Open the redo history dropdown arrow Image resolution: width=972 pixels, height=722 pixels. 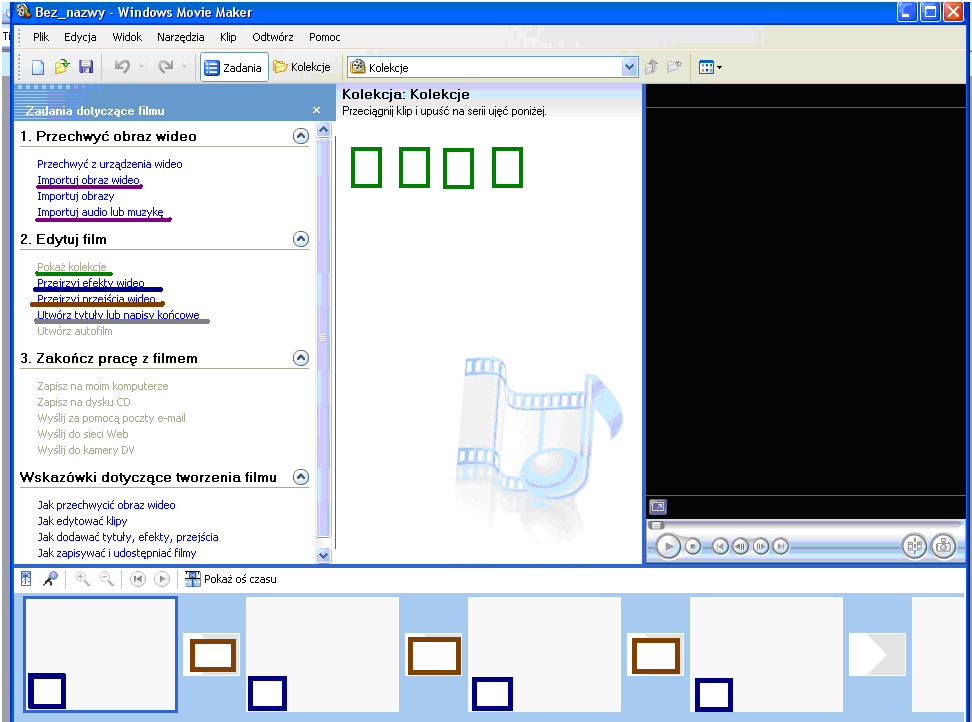184,67
